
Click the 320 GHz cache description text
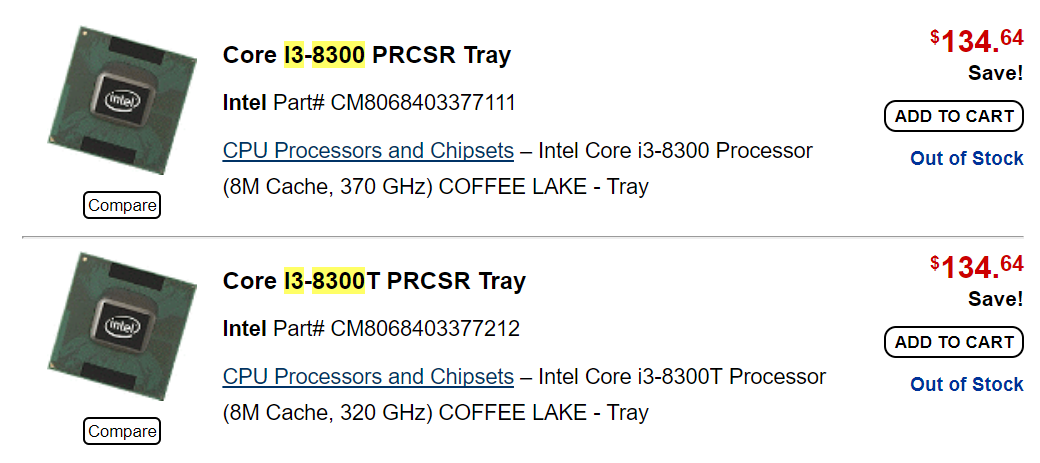435,413
